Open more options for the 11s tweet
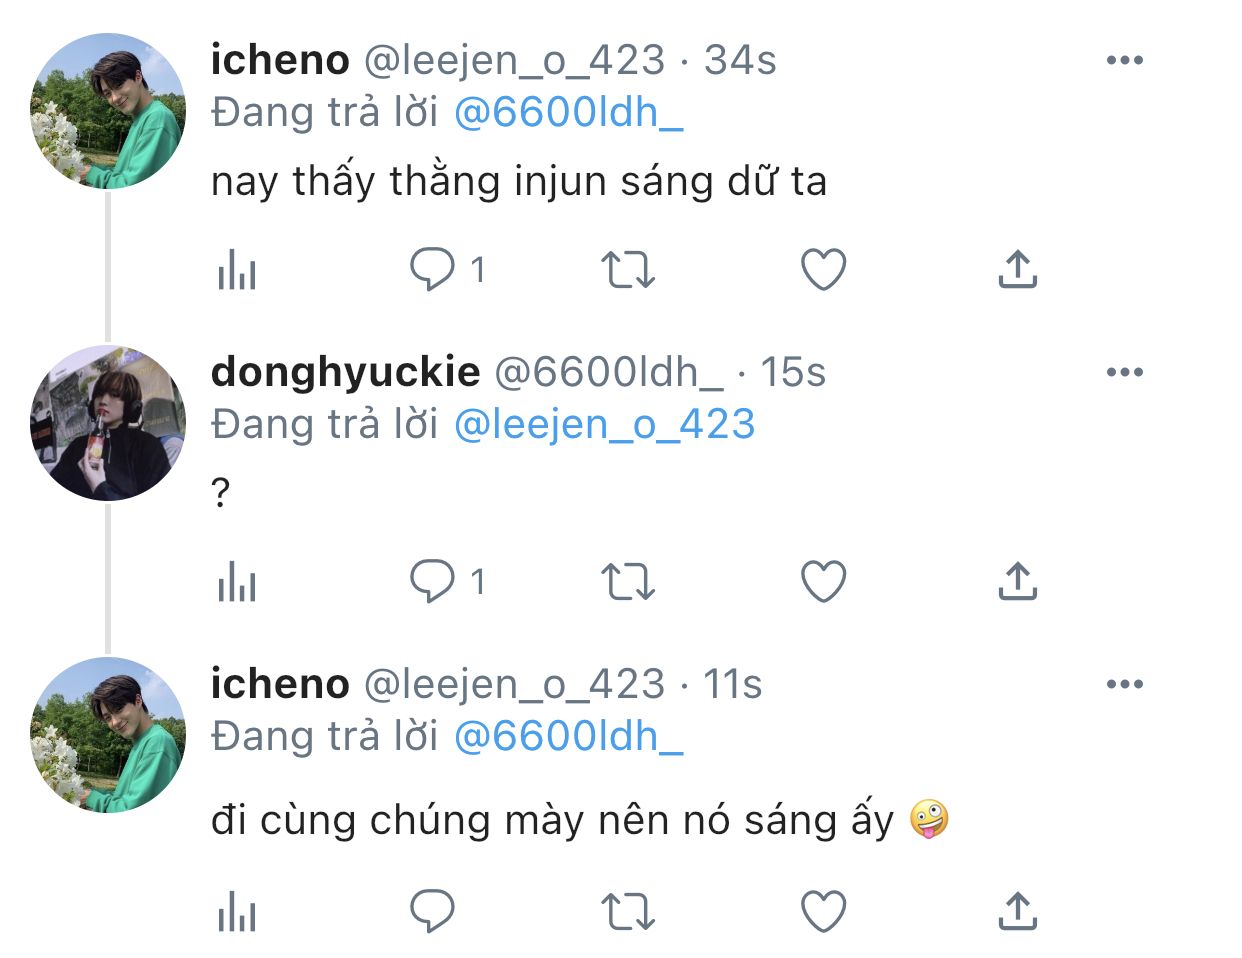The width and height of the screenshot is (1242, 958). pyautogui.click(x=1124, y=685)
